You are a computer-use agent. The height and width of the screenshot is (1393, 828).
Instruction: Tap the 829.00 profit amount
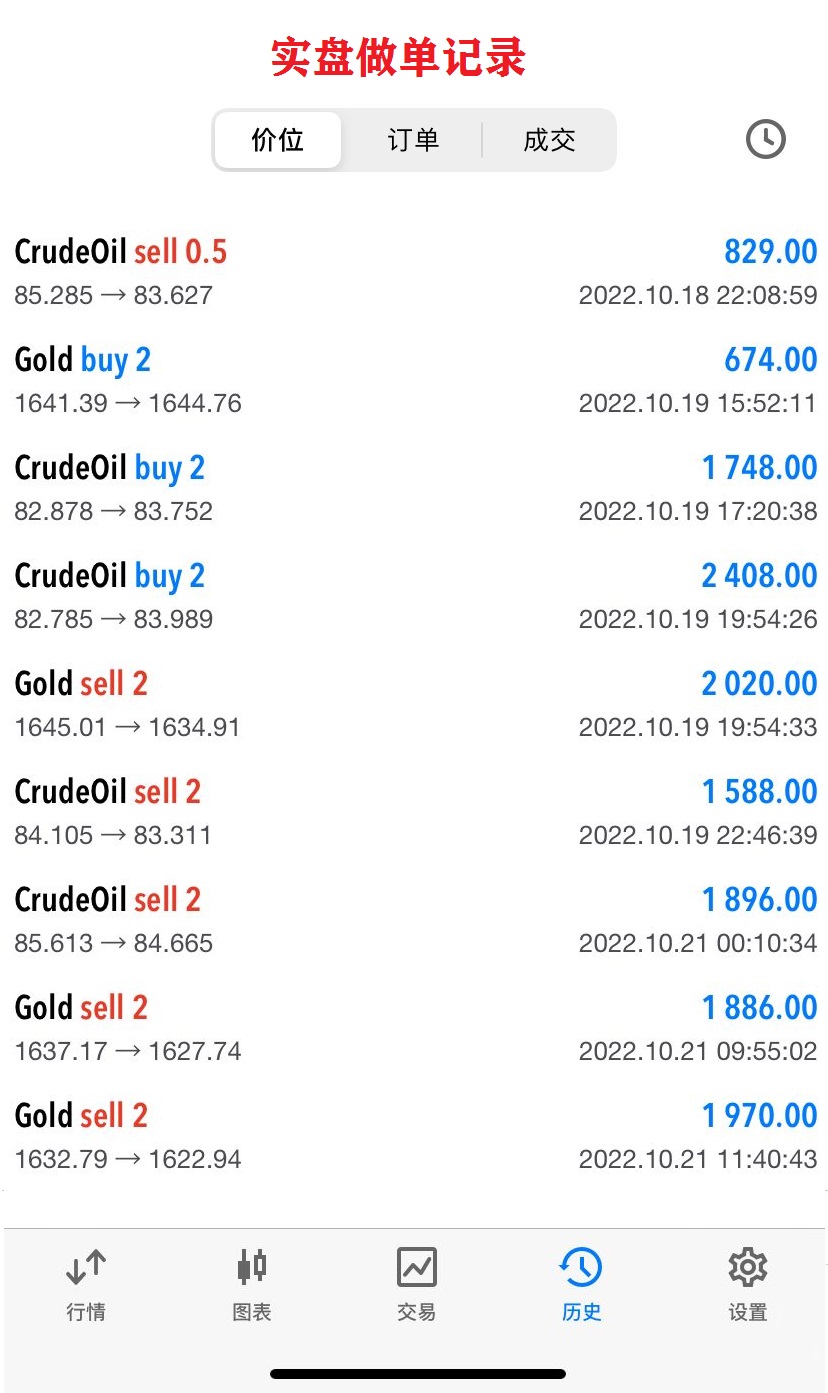[770, 252]
